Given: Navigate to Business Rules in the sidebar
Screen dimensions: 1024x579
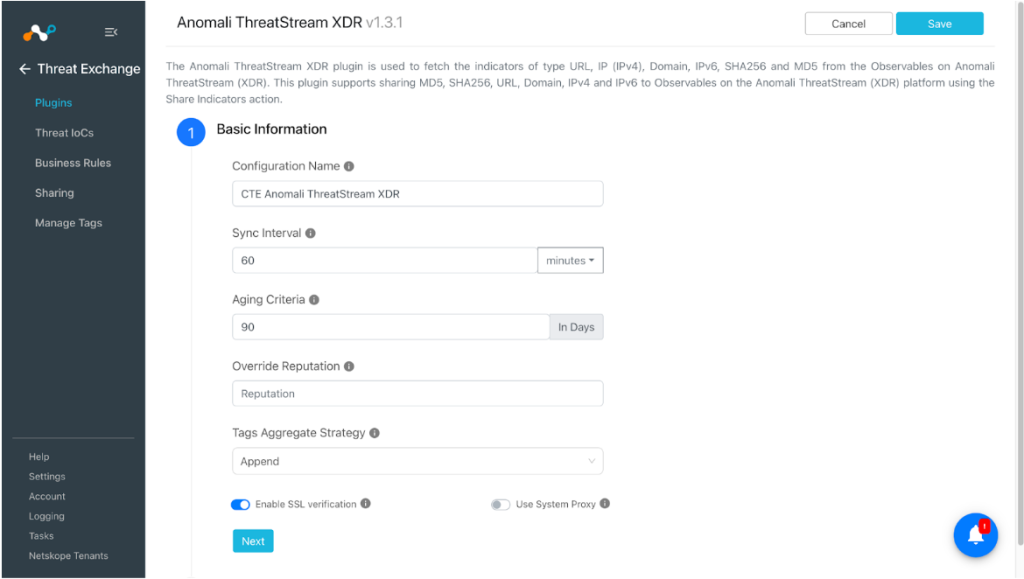Looking at the screenshot, I should point(72,162).
